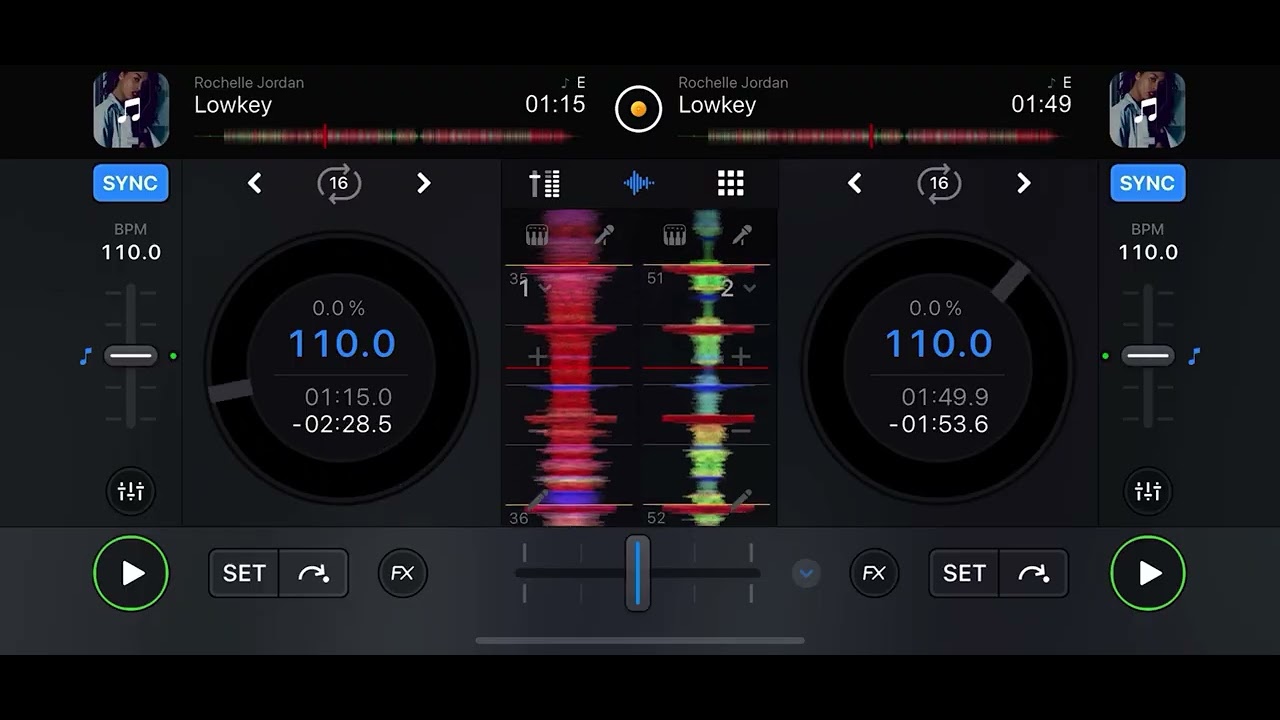Tap the microphone icon on deck 2 waveform
1280x720 pixels.
tap(742, 235)
